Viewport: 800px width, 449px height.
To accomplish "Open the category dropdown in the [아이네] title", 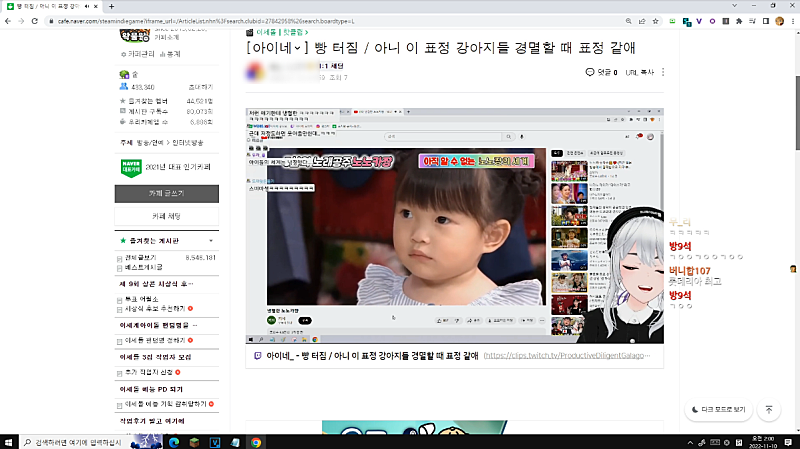I will click(x=297, y=48).
